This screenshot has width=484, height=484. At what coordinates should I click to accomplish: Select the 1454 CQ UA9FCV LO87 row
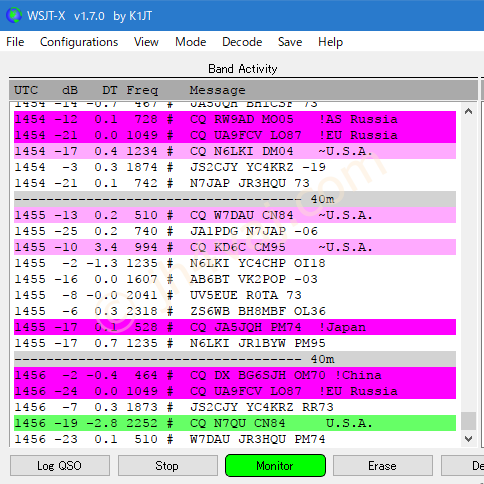tap(235, 135)
